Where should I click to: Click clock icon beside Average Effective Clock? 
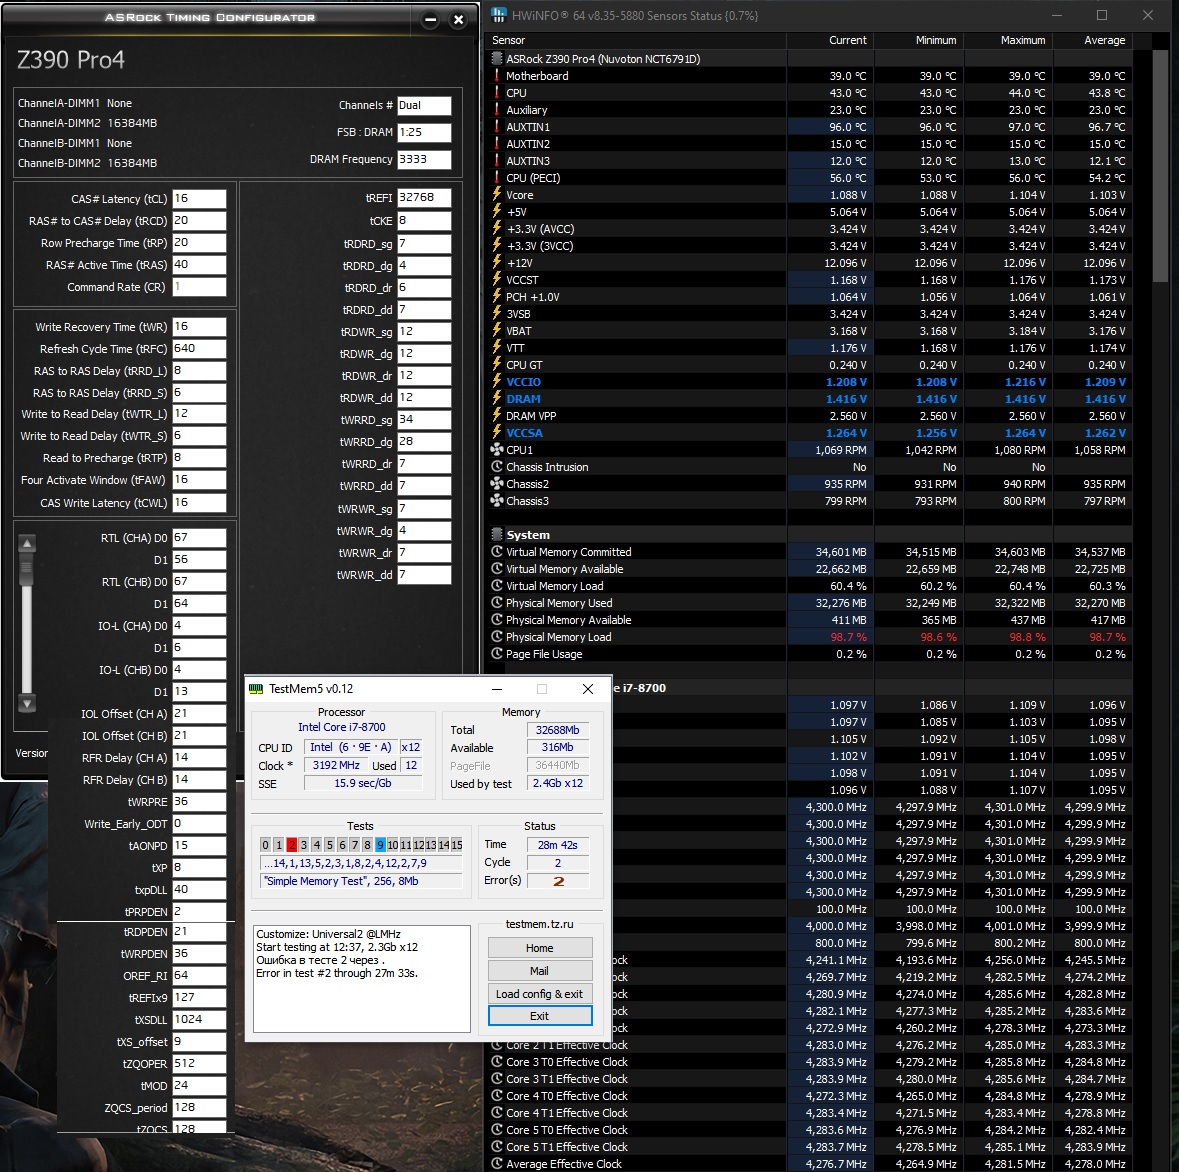496,1164
